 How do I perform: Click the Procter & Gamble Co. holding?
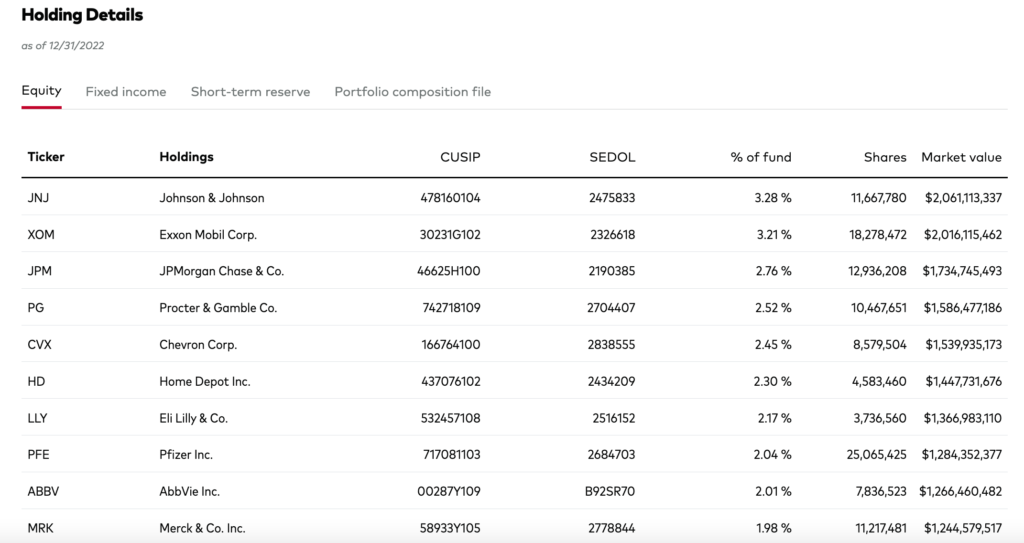click(x=218, y=308)
